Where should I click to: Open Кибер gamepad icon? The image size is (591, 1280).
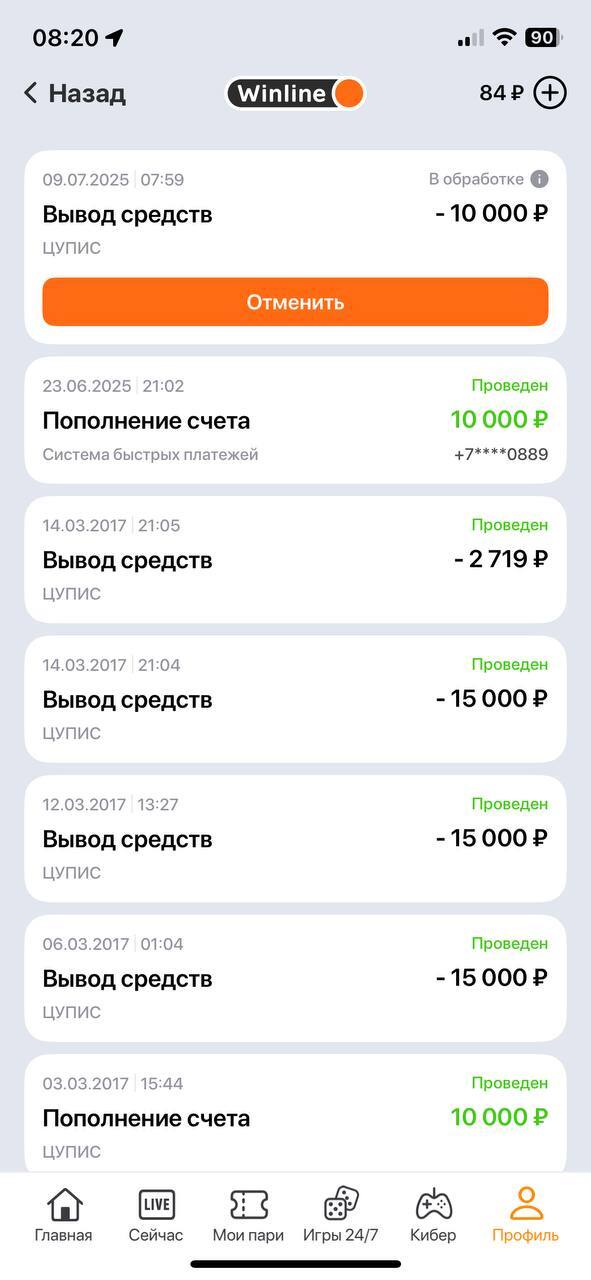click(x=433, y=1204)
